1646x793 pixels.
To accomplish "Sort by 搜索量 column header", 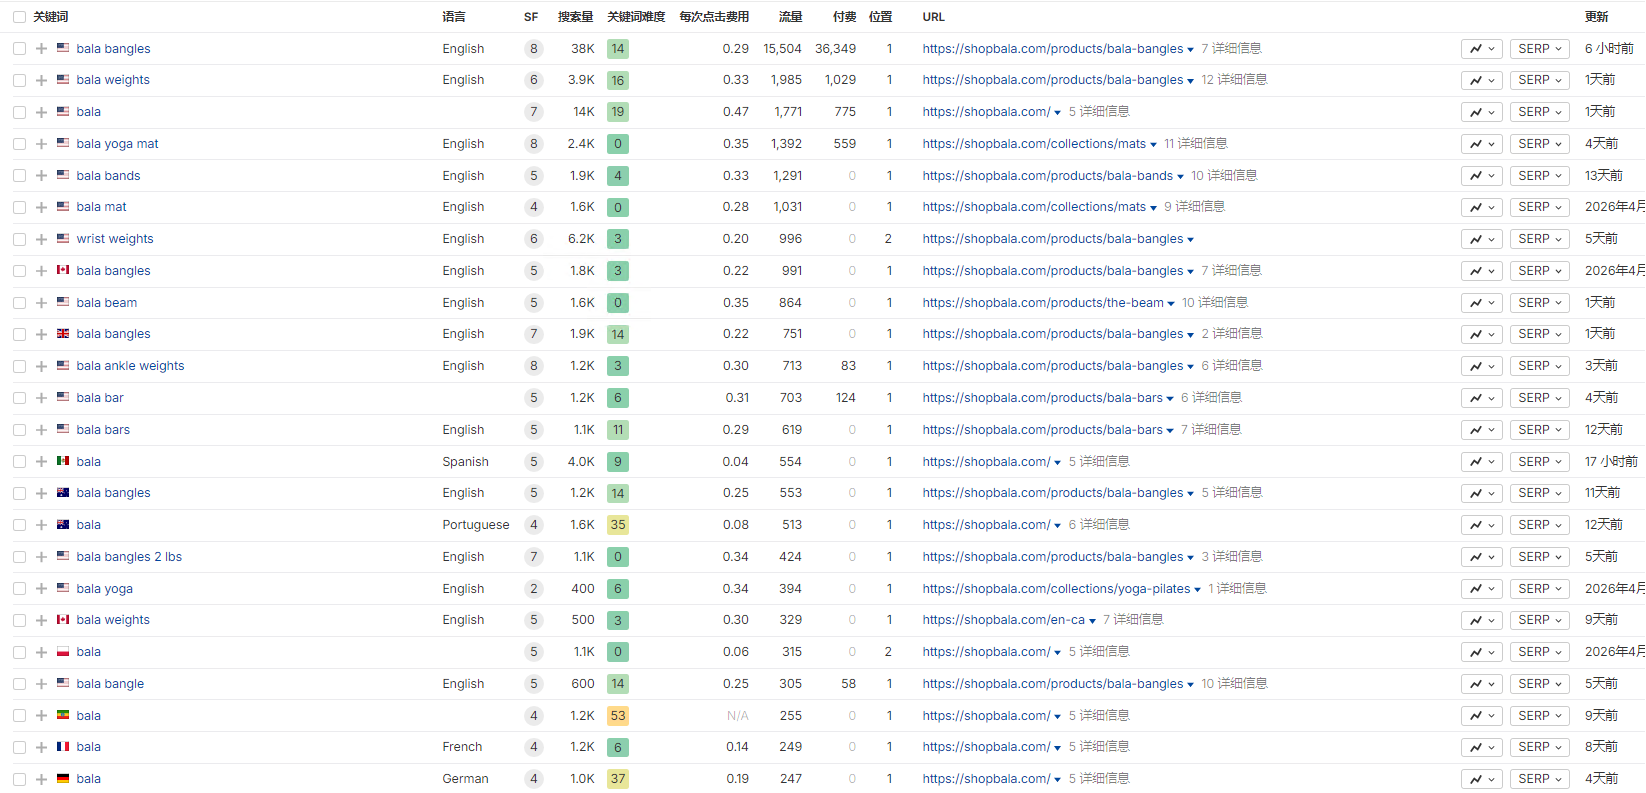I will coord(576,17).
